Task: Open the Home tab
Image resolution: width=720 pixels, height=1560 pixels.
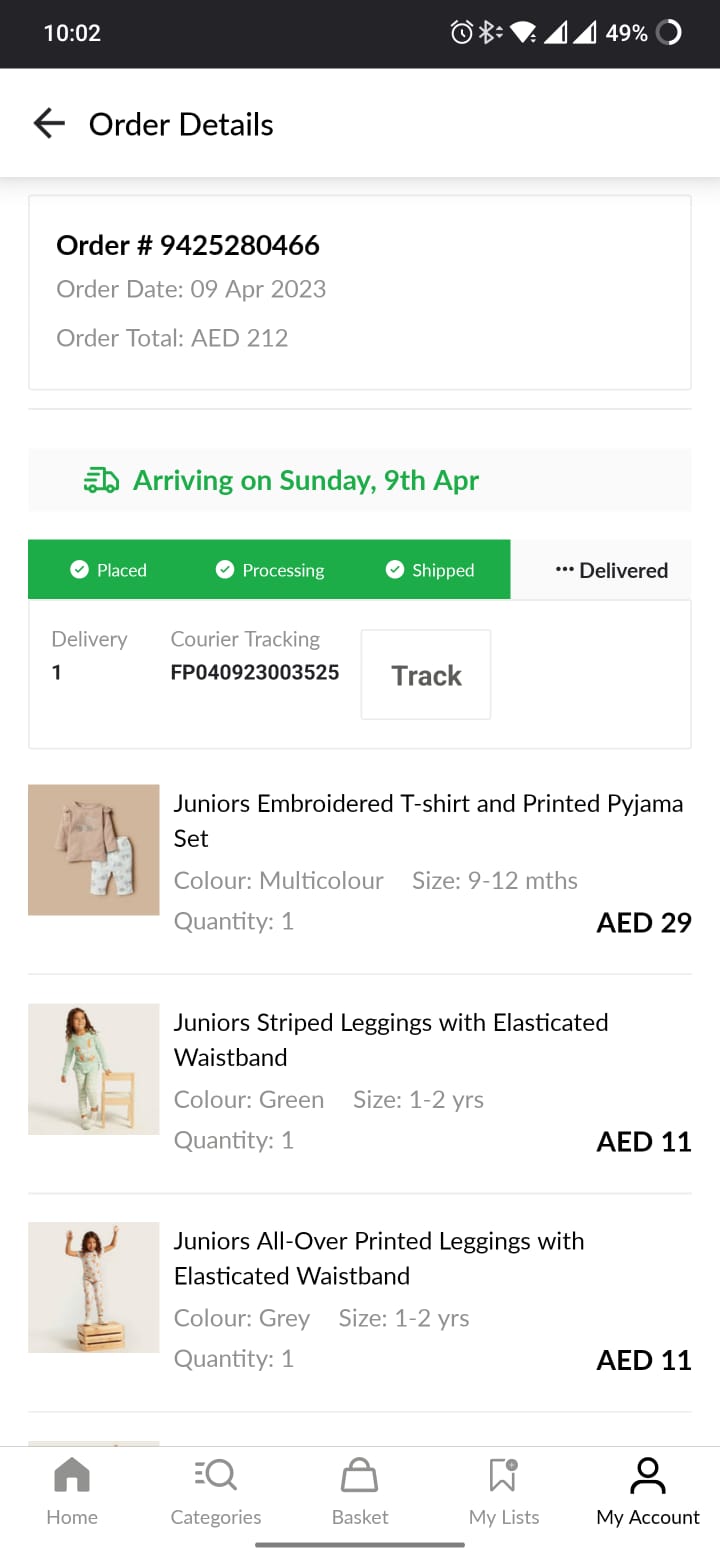Action: pyautogui.click(x=72, y=1476)
